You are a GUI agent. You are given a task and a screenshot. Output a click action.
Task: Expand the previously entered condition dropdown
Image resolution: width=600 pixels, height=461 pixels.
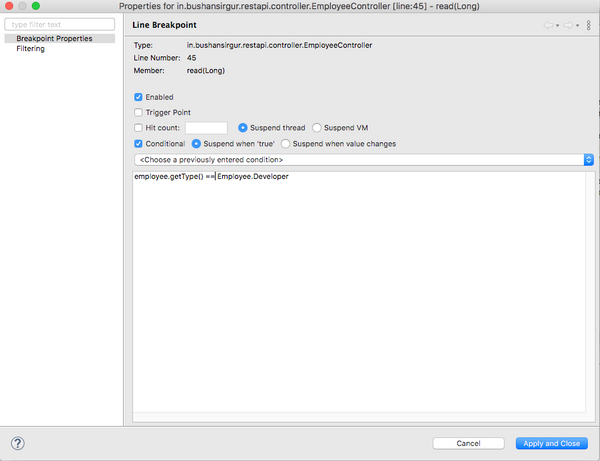(x=588, y=159)
